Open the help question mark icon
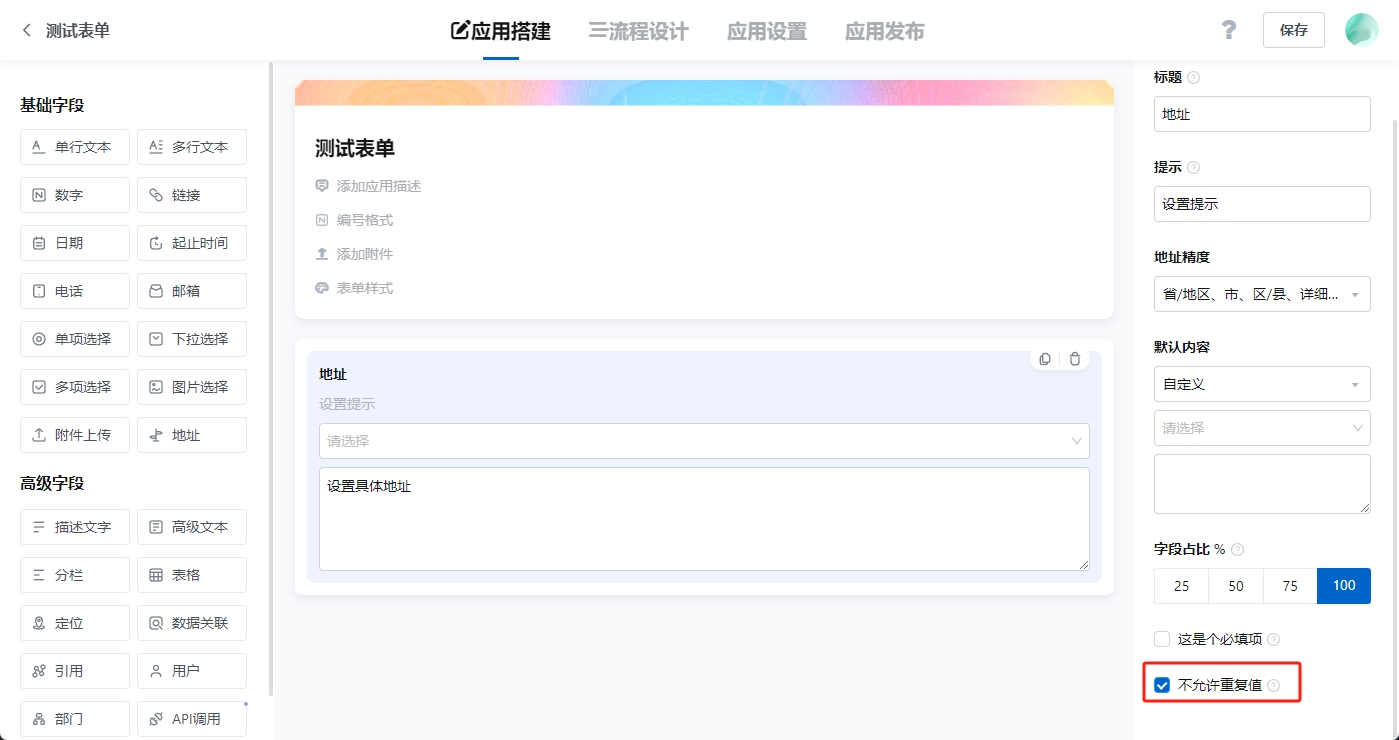Image resolution: width=1399 pixels, height=740 pixels. (x=1229, y=29)
